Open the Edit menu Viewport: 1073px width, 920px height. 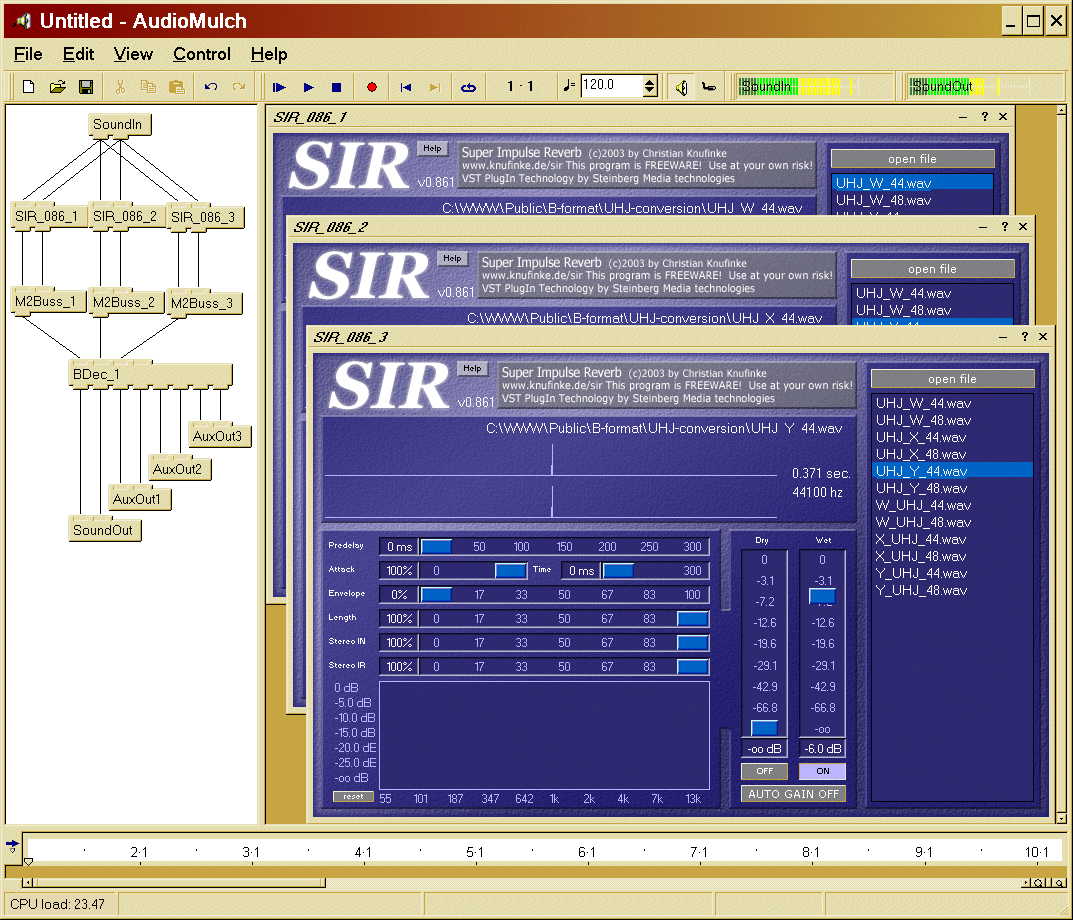click(79, 54)
